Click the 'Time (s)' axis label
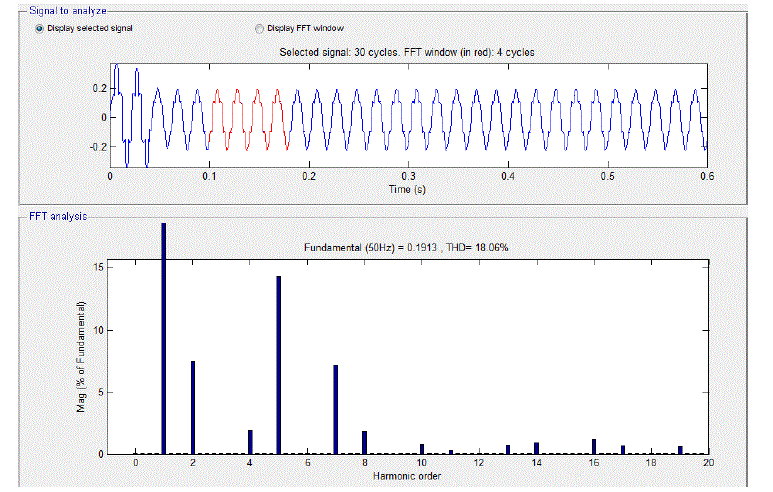 click(x=408, y=187)
